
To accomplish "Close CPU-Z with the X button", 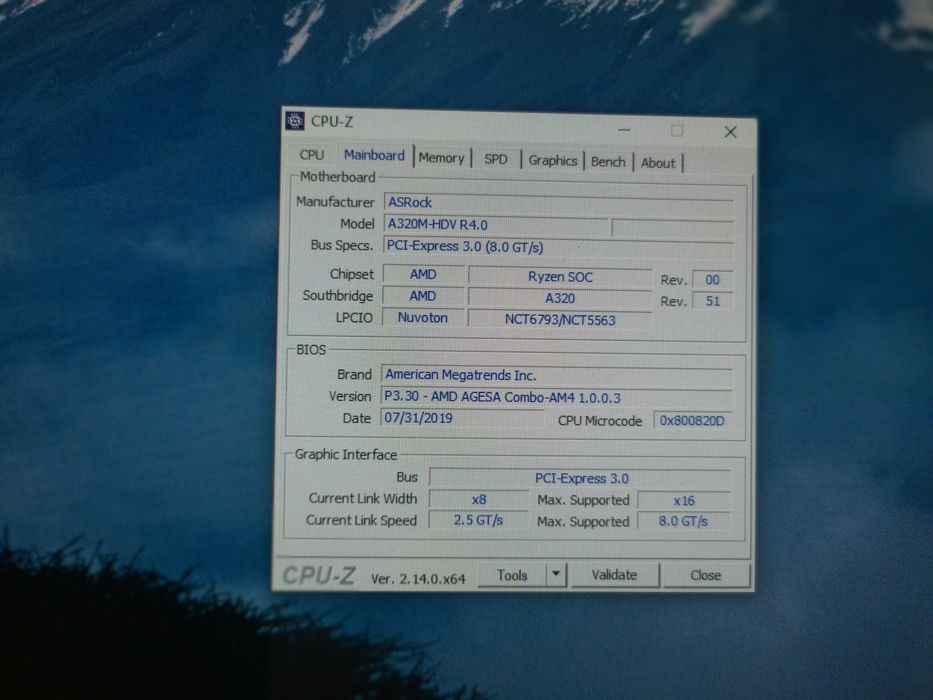I will (x=731, y=132).
